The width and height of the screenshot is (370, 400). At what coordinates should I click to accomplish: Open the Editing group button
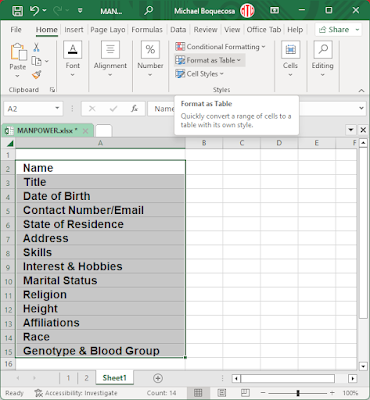tap(322, 59)
